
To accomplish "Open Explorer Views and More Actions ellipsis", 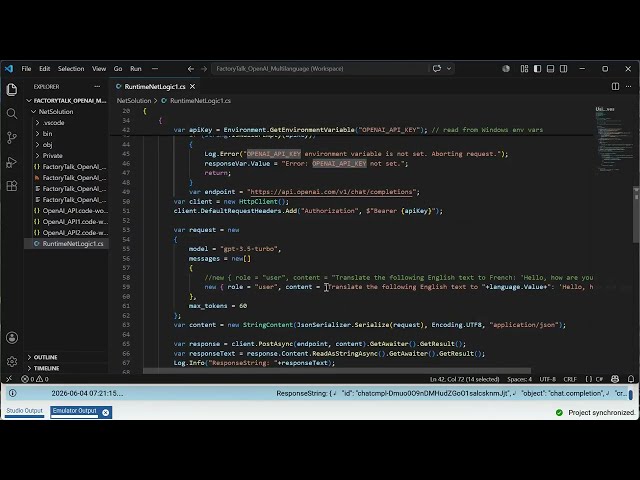I will [97, 87].
